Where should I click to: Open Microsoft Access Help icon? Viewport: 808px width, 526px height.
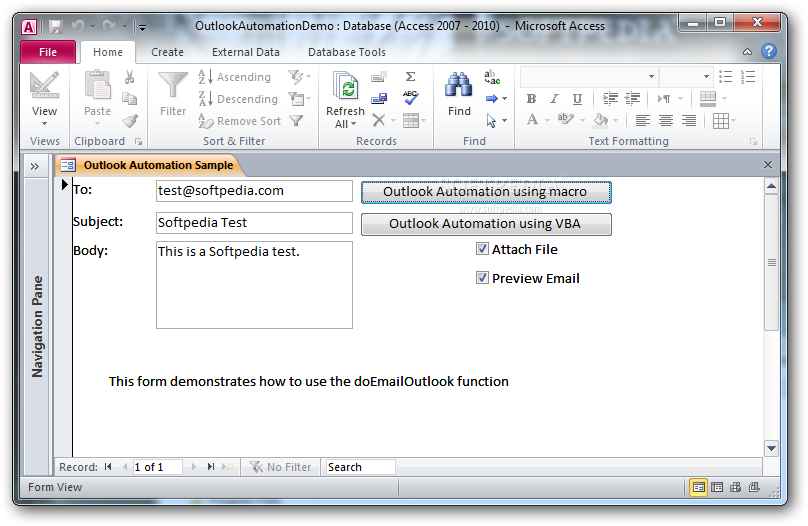pyautogui.click(x=768, y=52)
